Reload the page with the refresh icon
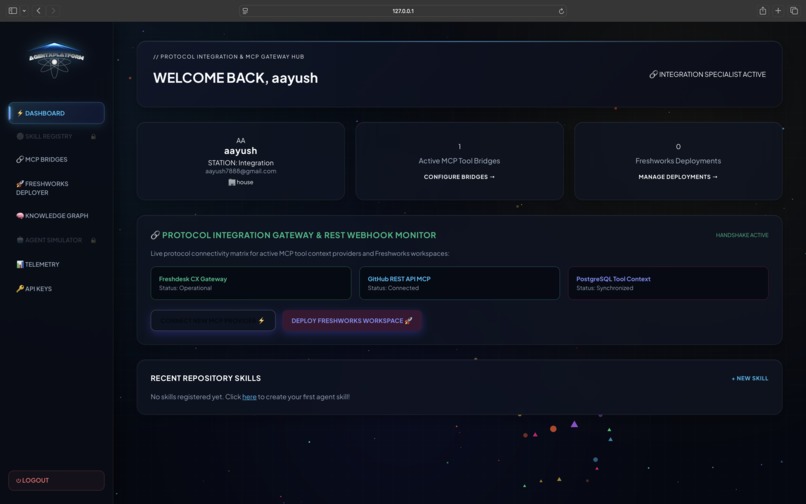This screenshot has height=504, width=806. pos(561,11)
